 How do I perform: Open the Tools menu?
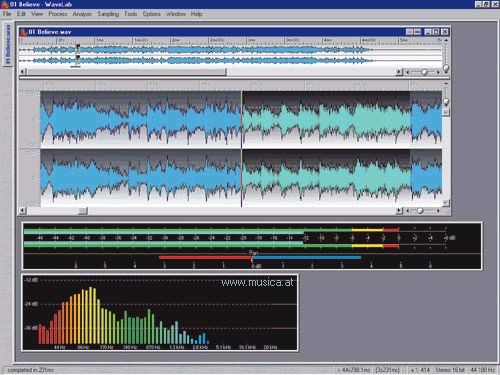pyautogui.click(x=131, y=14)
